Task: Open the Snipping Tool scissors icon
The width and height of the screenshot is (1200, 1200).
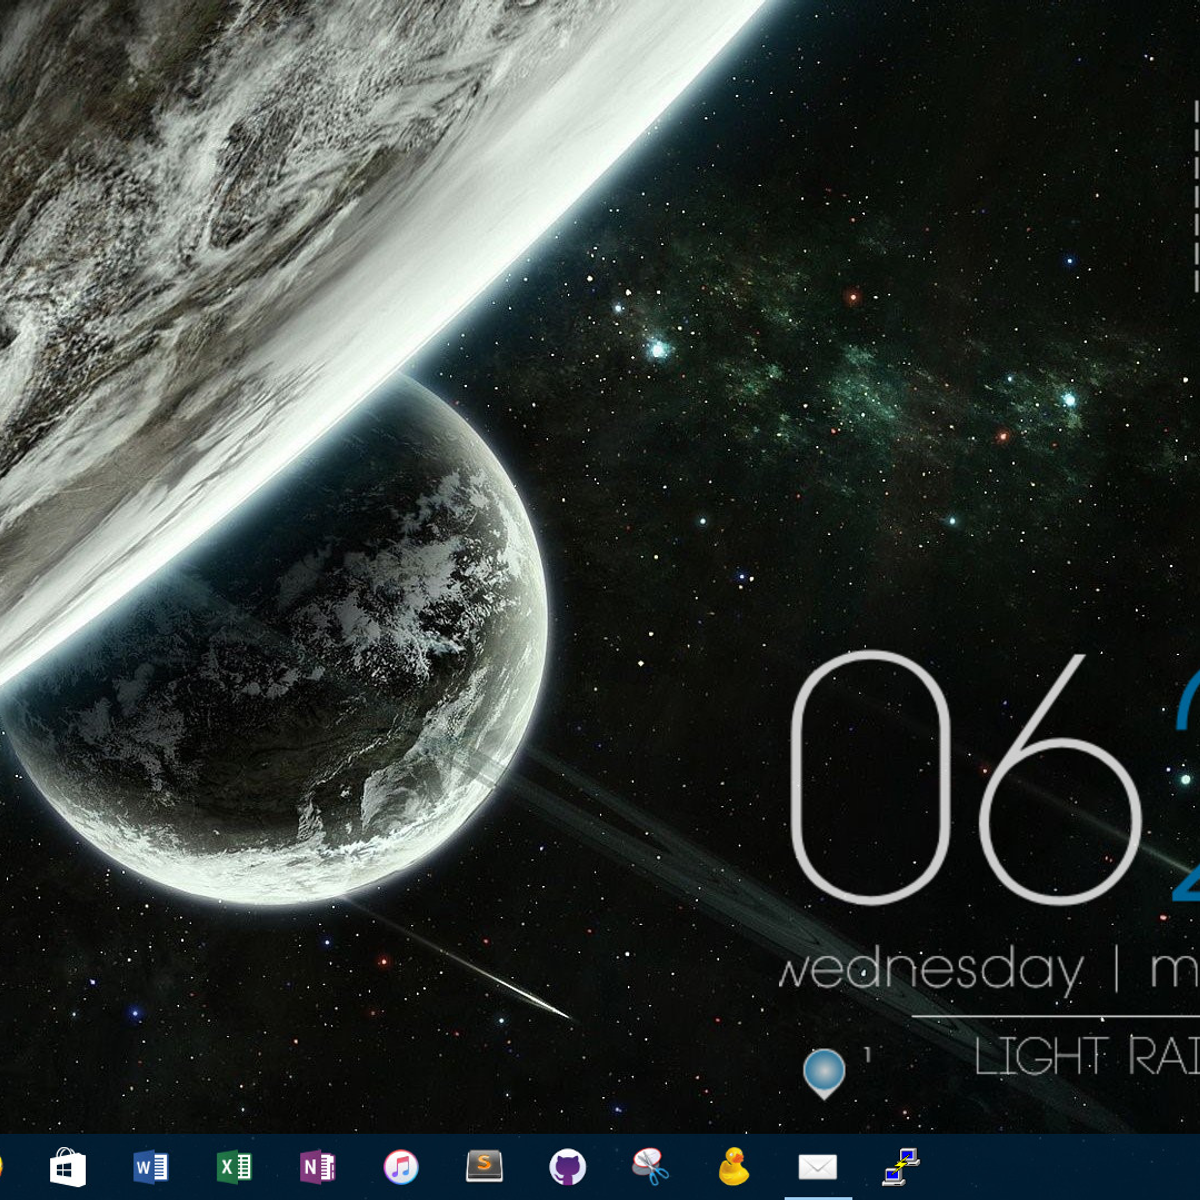Action: pos(650,1166)
